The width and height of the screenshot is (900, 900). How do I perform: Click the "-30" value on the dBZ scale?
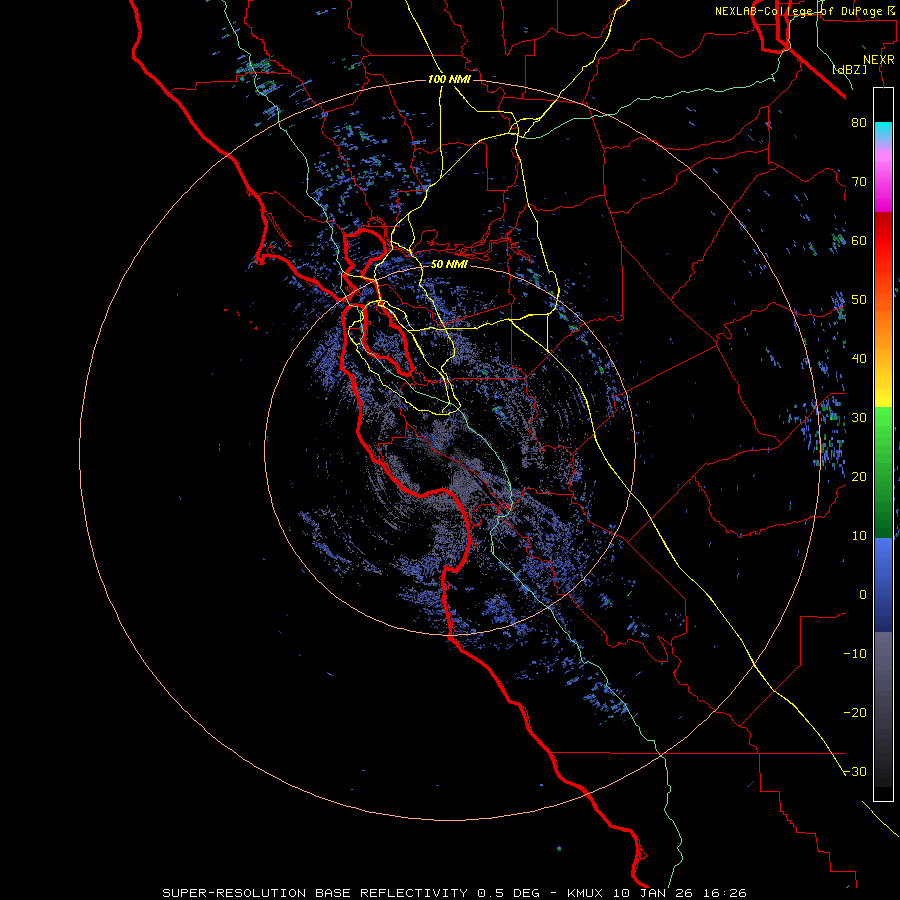[855, 771]
